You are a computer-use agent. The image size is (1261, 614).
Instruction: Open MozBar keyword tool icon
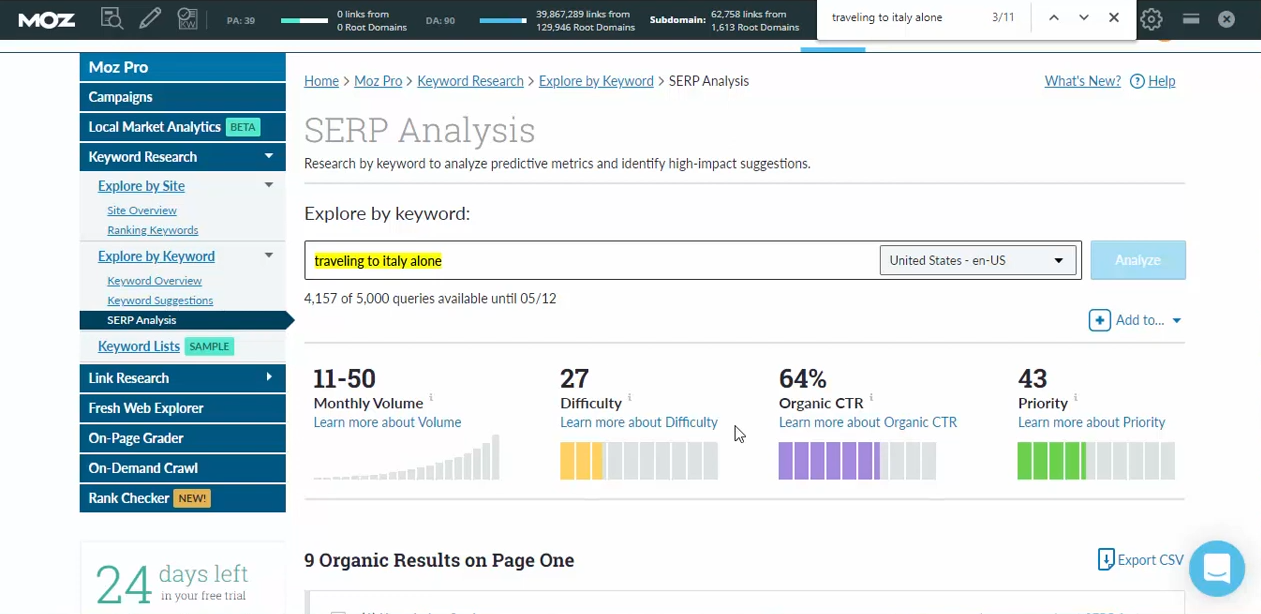[x=187, y=18]
